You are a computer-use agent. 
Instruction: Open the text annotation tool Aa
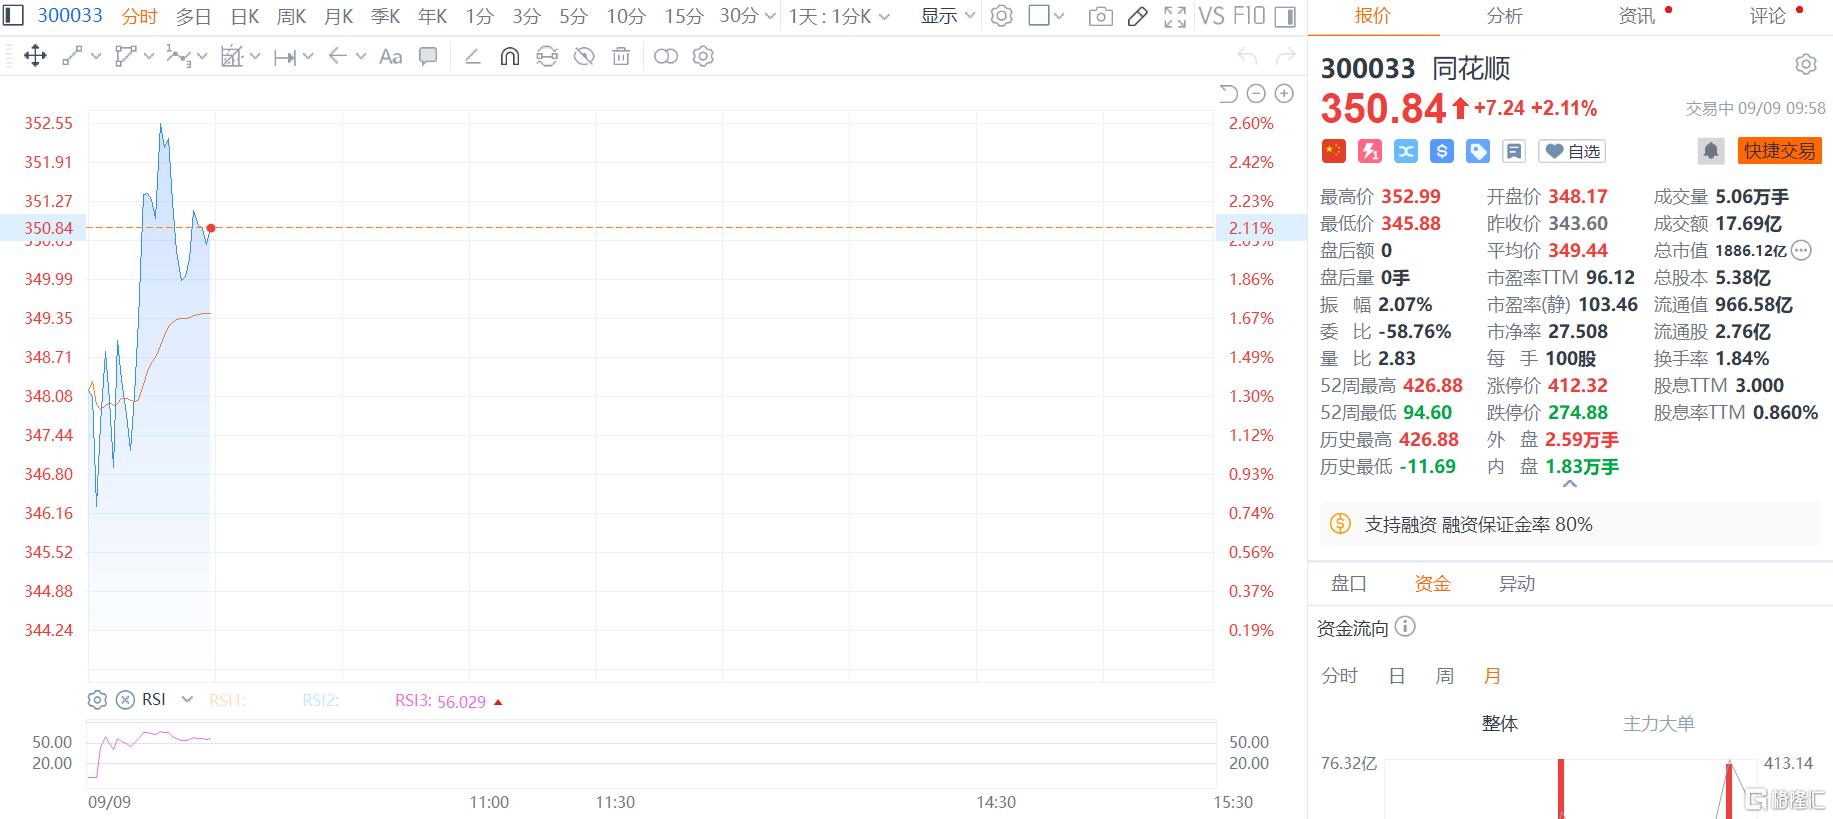coord(391,57)
